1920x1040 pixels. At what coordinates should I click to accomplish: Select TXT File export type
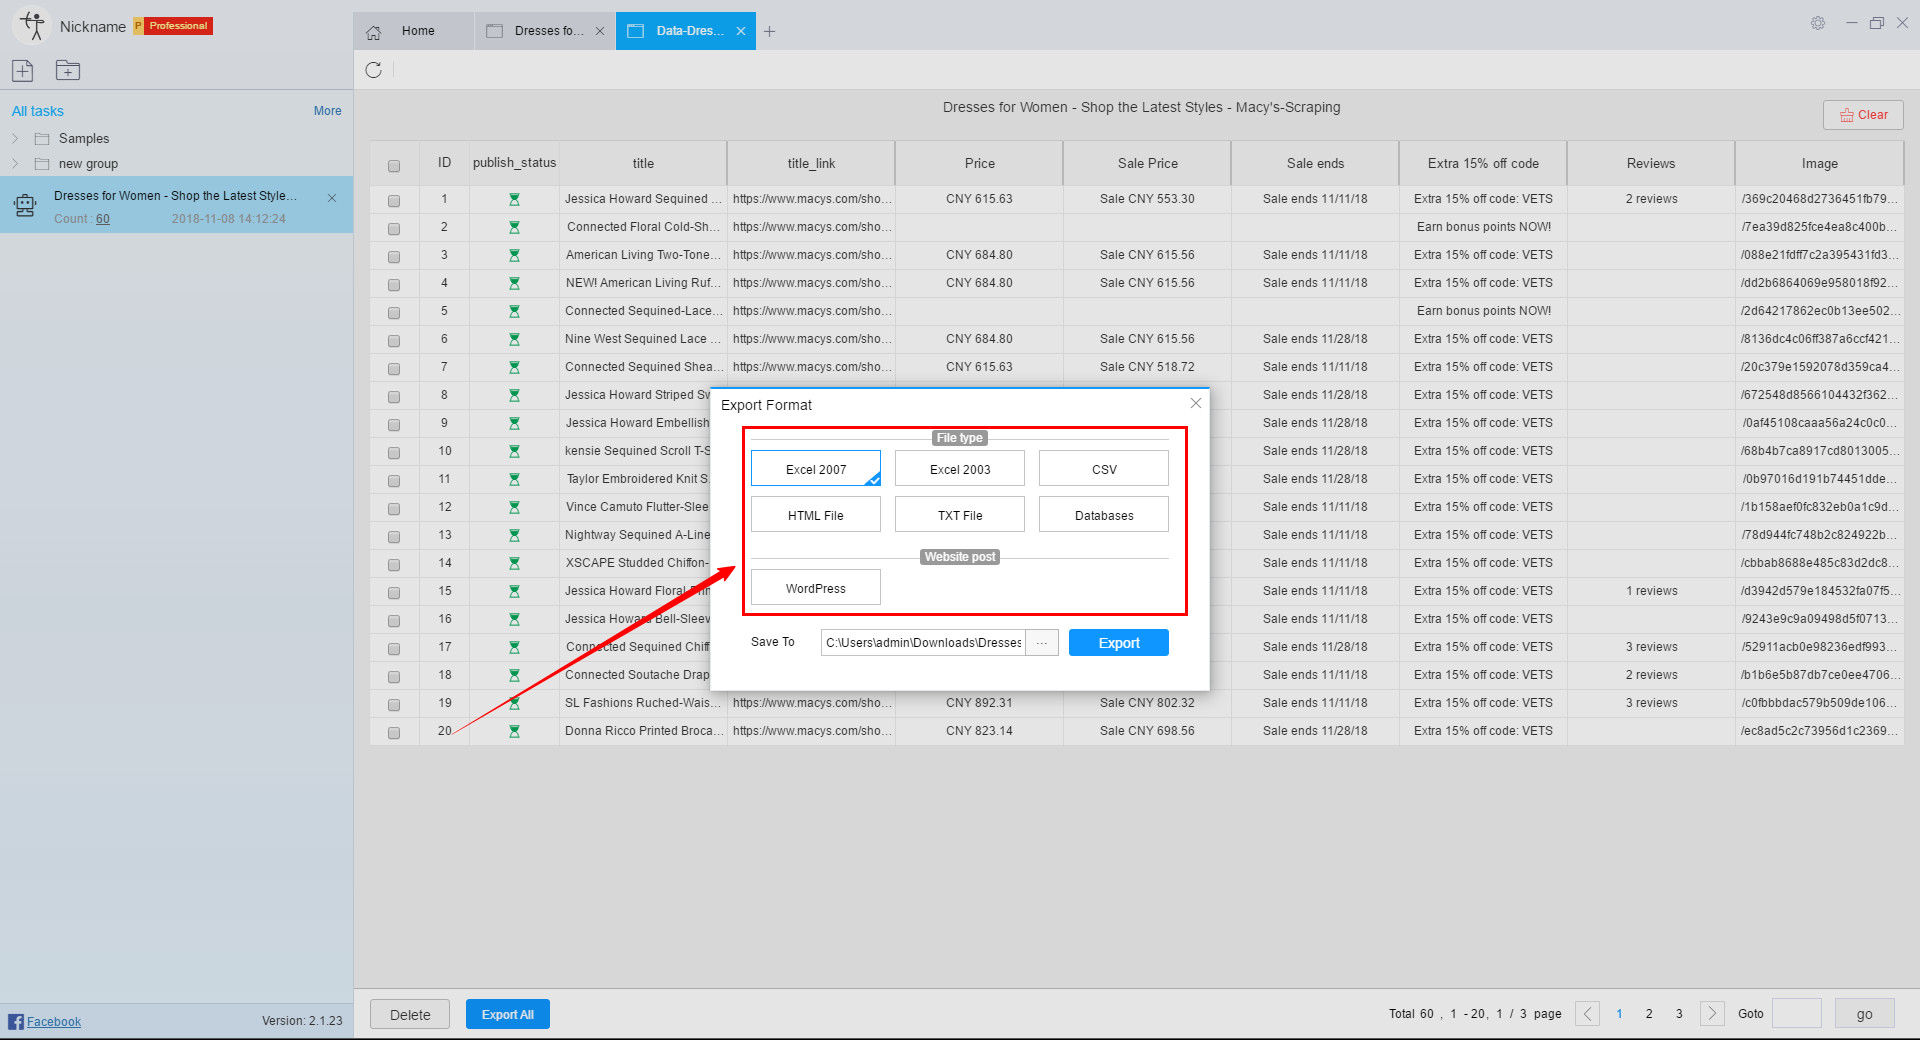960,514
